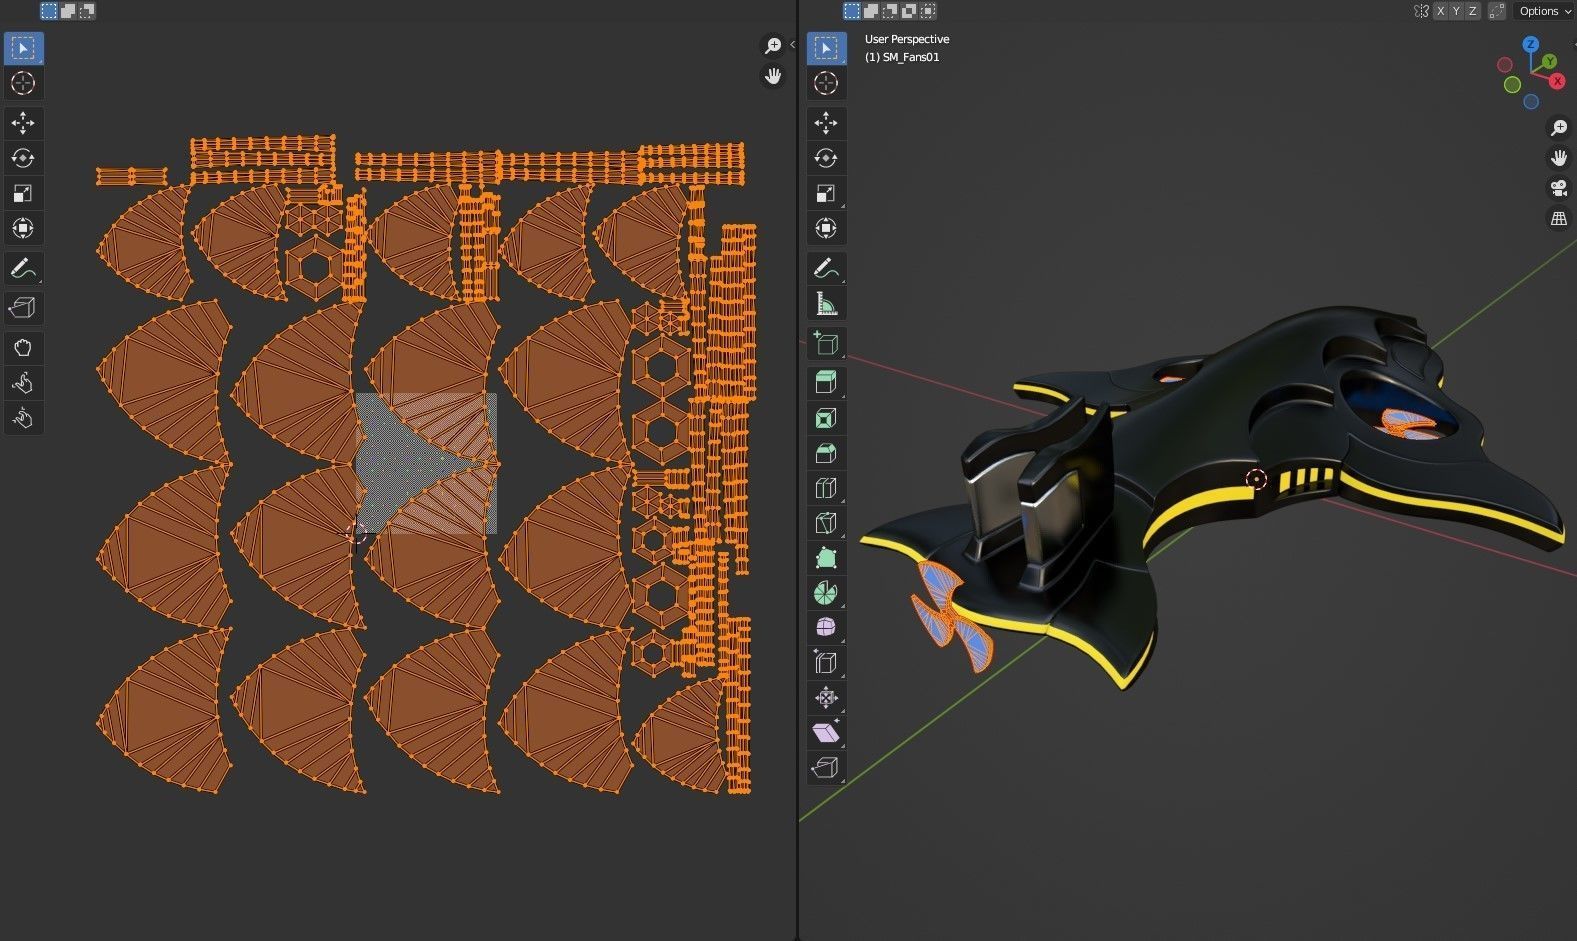
Task: Enable subtract selection mode in UV editor
Action: (87, 11)
